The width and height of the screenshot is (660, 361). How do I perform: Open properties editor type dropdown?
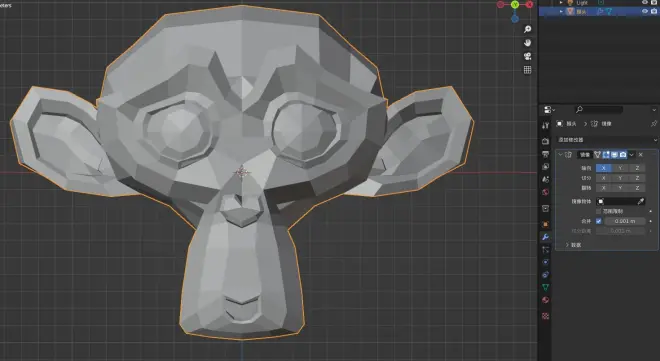coord(549,110)
